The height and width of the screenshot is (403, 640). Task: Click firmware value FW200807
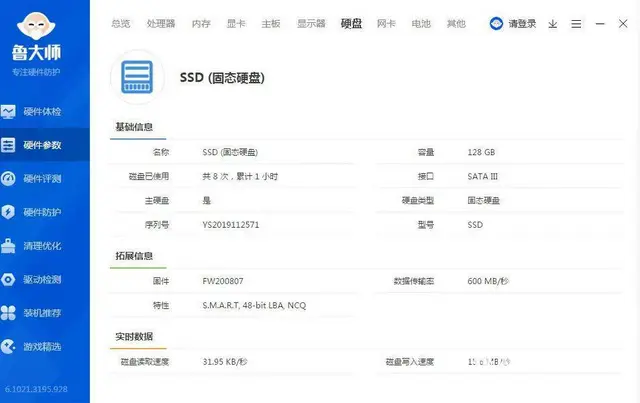pos(223,281)
